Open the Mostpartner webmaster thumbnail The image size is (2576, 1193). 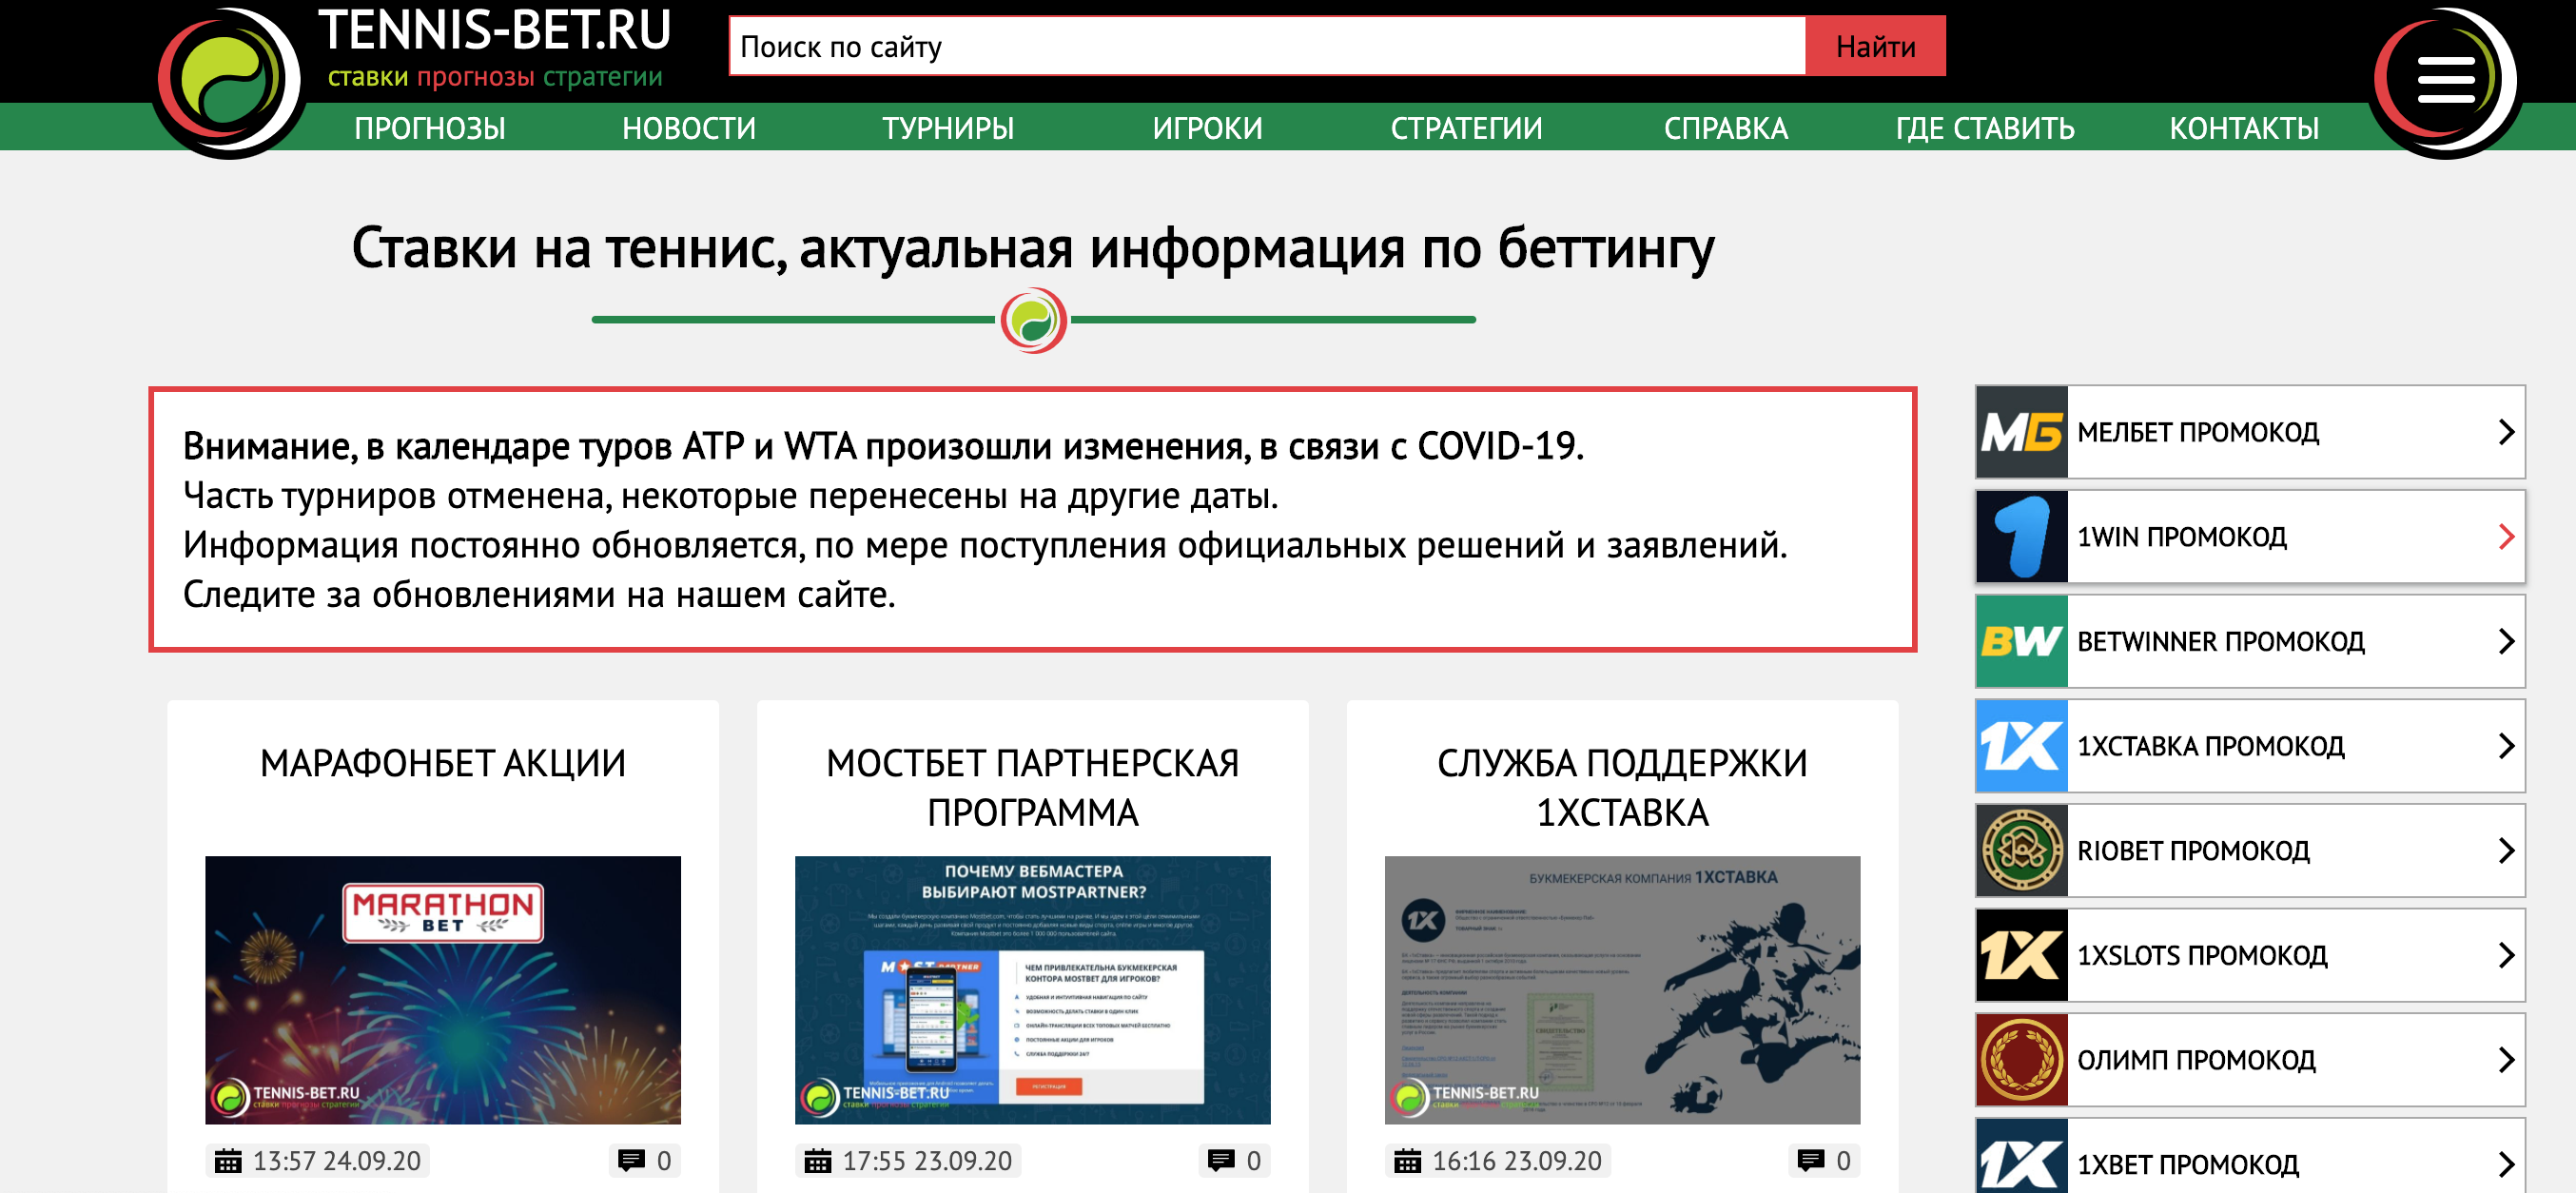1032,990
